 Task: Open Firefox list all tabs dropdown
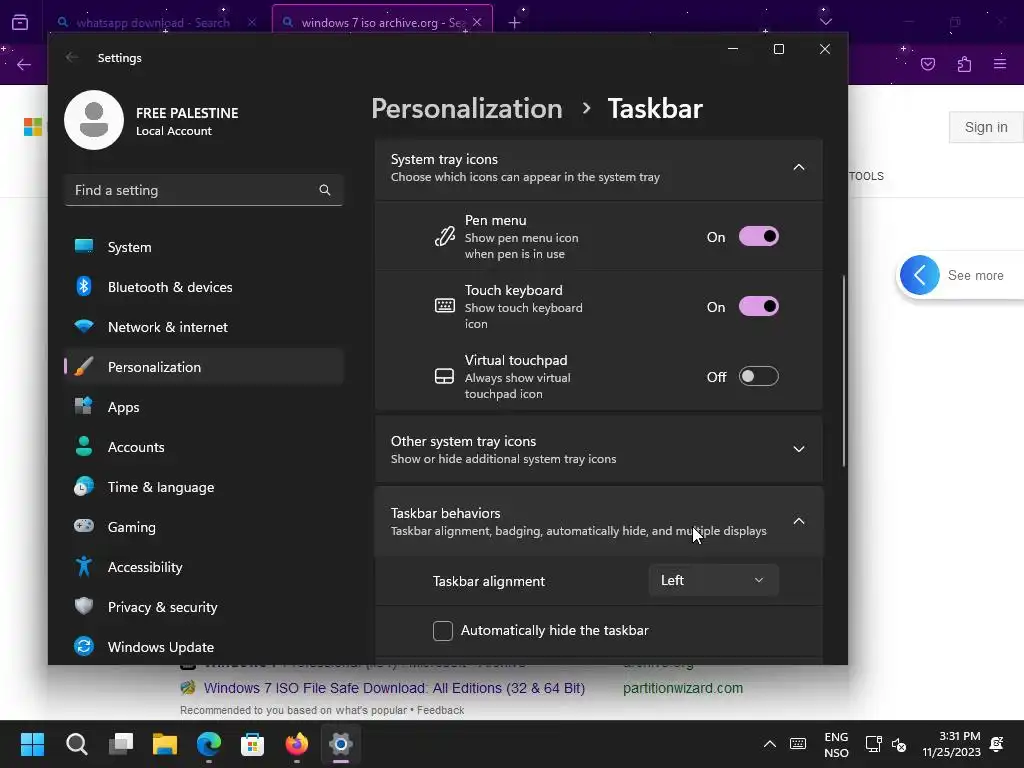(825, 22)
